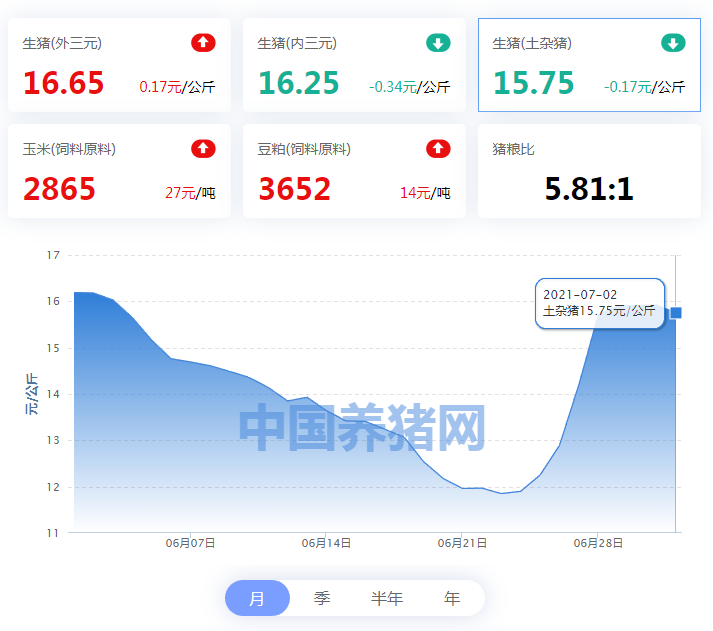Click red up arrow on 生猪(外三元) card
Viewport: 713px width, 631px height.
[203, 43]
